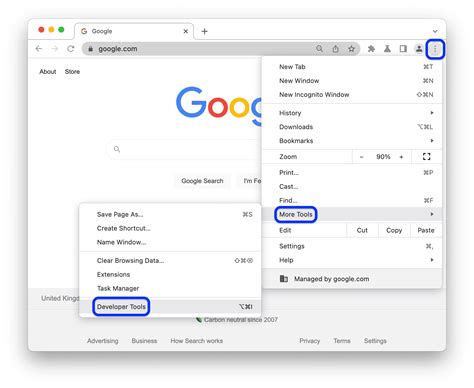Go forward using the right arrow icon

[55, 49]
